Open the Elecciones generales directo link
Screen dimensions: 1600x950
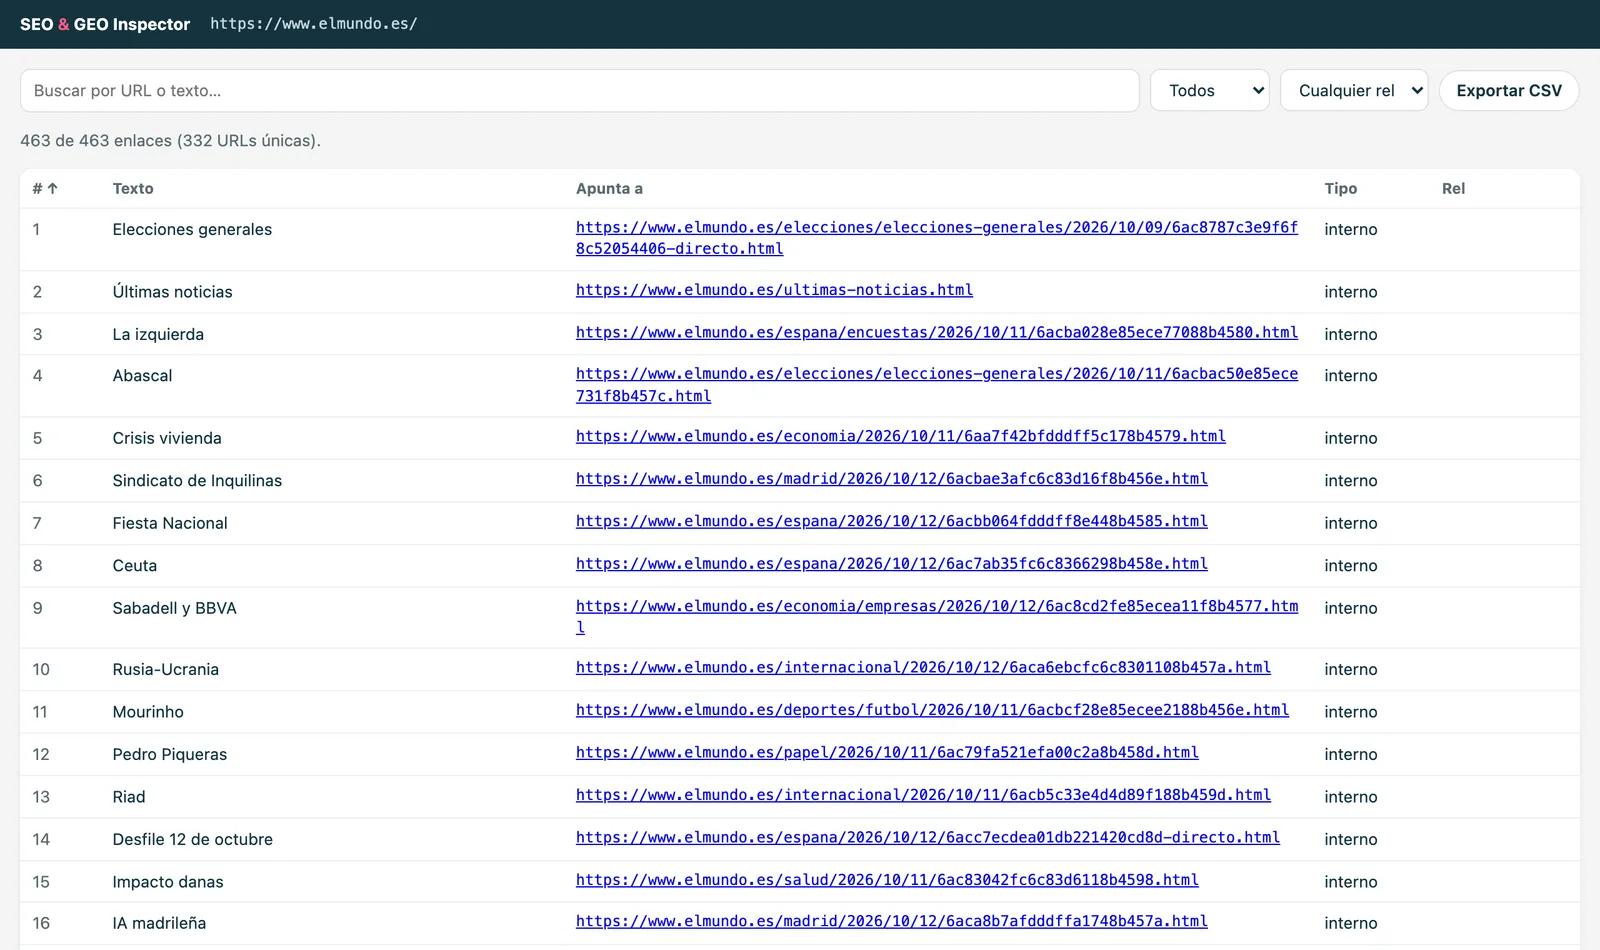pos(937,238)
